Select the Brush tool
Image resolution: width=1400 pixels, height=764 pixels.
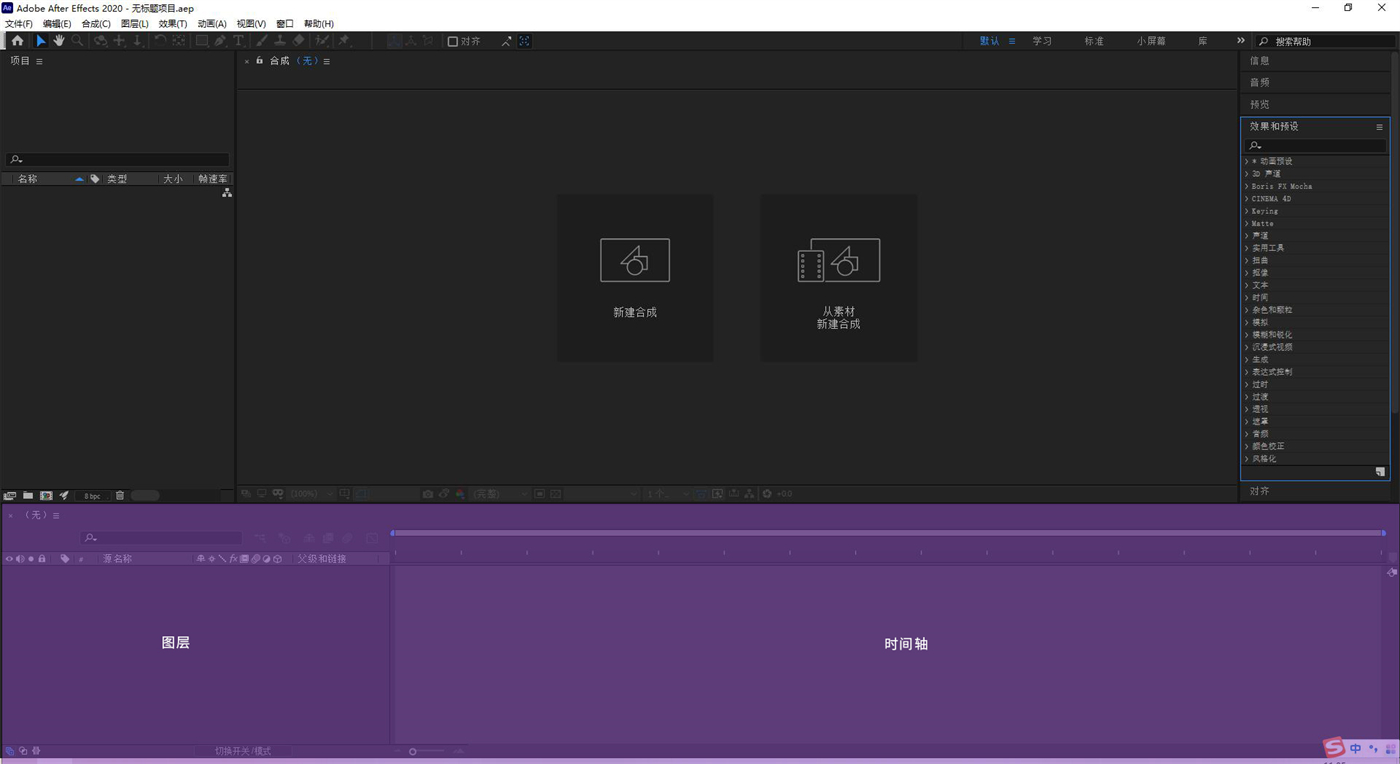261,41
